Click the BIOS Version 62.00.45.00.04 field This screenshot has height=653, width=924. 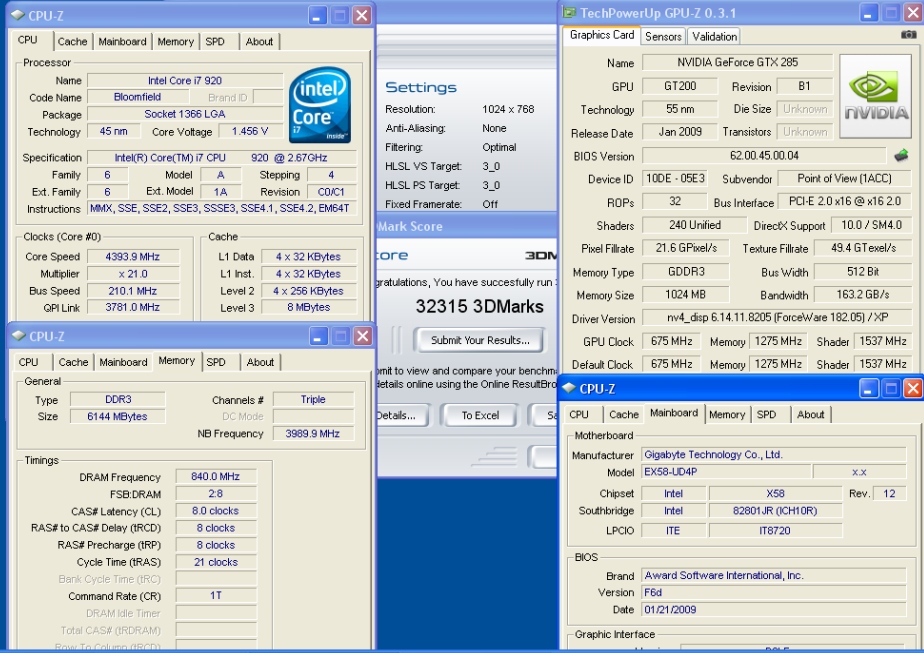click(764, 156)
